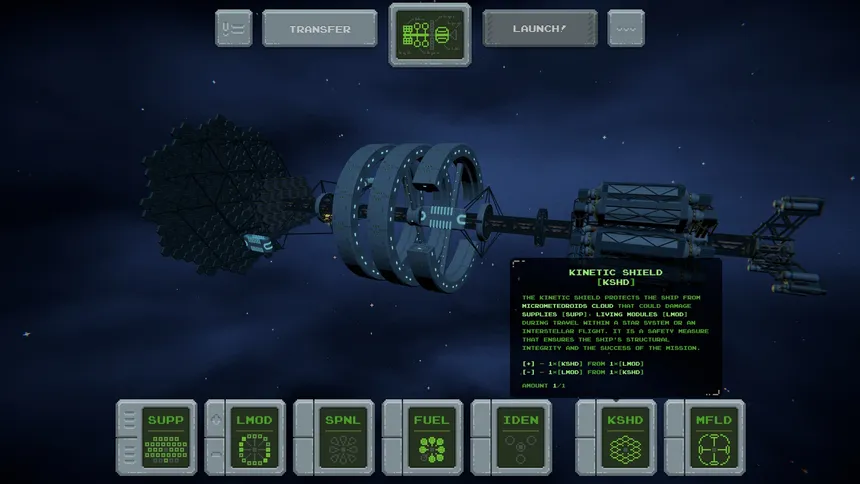Decrease LMOD with its minus button
Screen dimensions: 860x484
pos(217,454)
